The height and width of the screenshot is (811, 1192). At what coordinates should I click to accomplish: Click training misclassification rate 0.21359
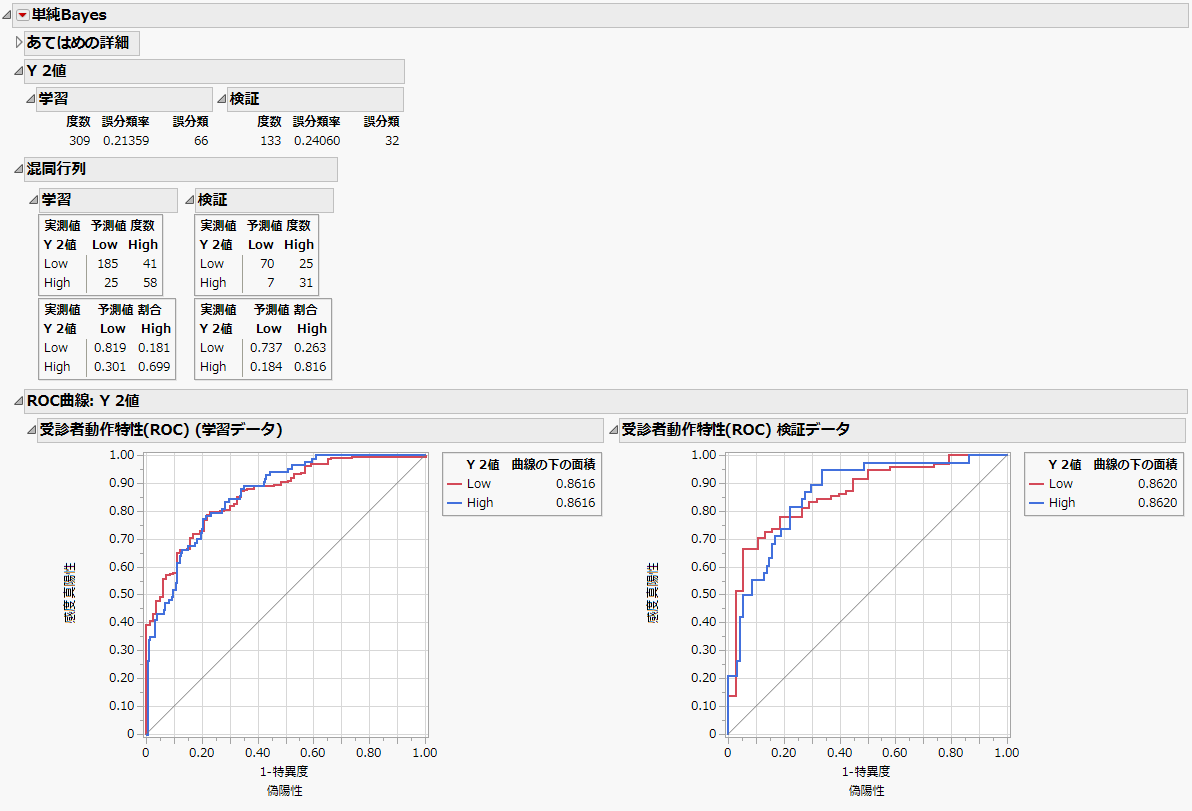tap(126, 141)
